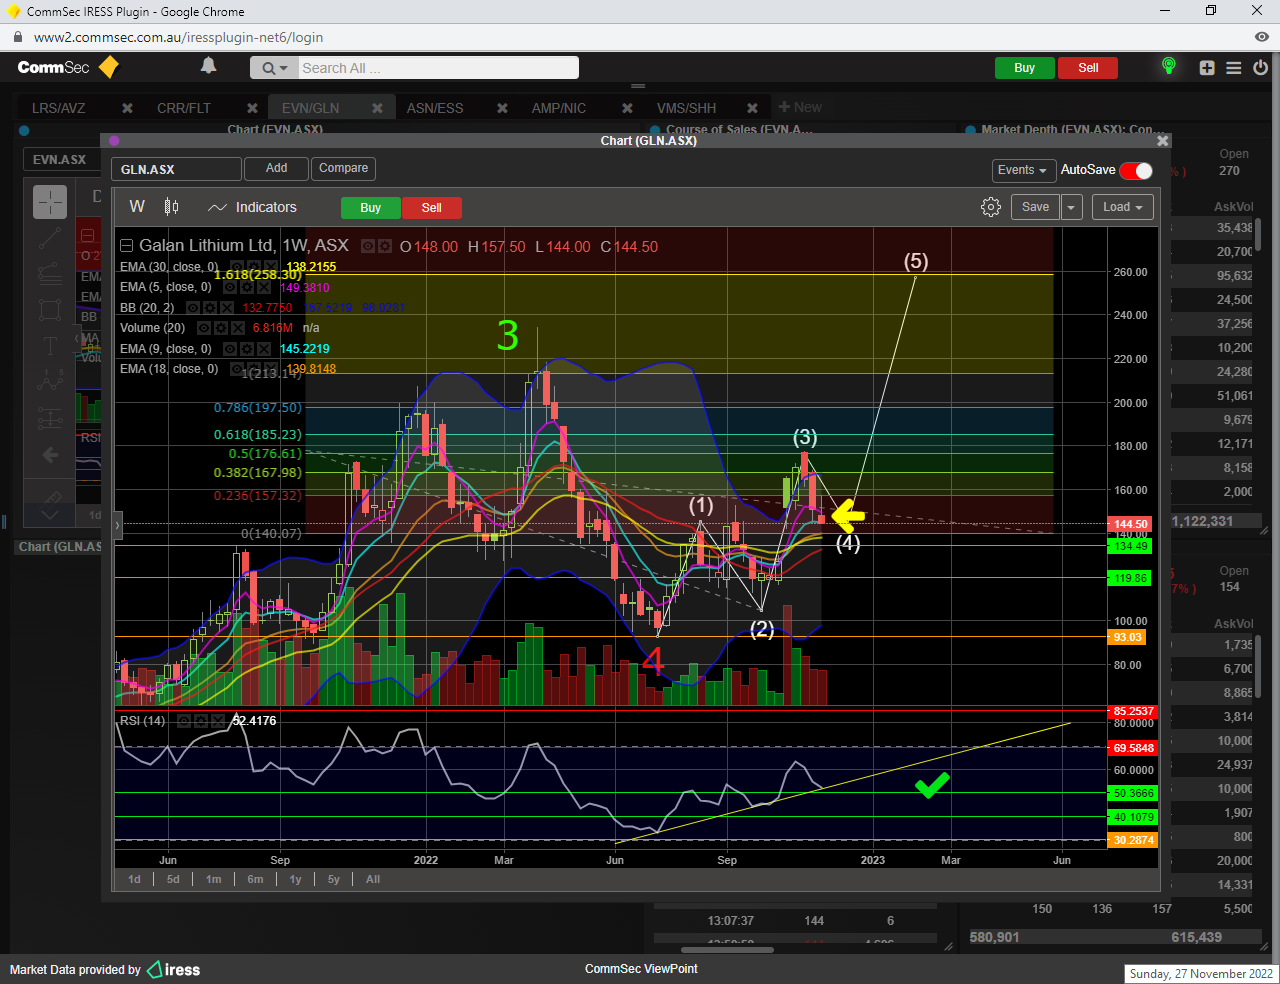1280x984 pixels.
Task: Select the 1d time range
Action: [x=134, y=879]
